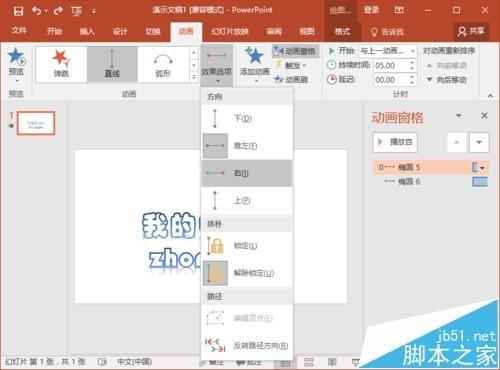
Task: Switch to the 格式 format tab
Action: pos(342,31)
